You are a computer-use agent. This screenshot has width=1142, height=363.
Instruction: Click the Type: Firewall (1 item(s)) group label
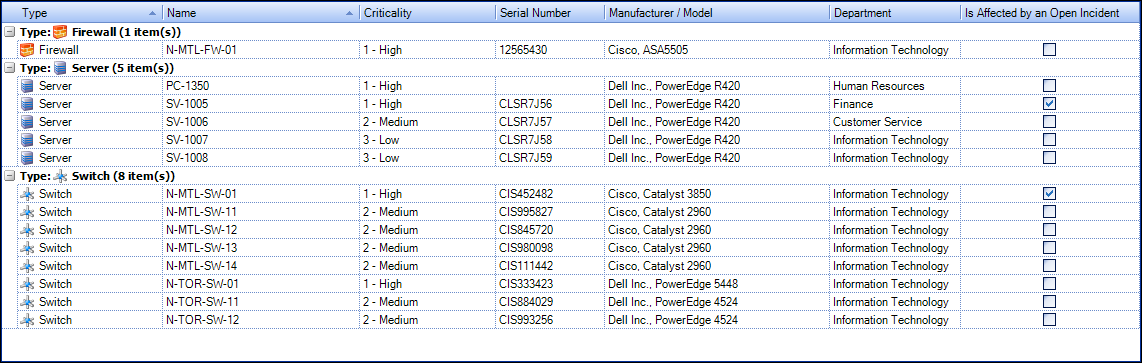[x=100, y=32]
